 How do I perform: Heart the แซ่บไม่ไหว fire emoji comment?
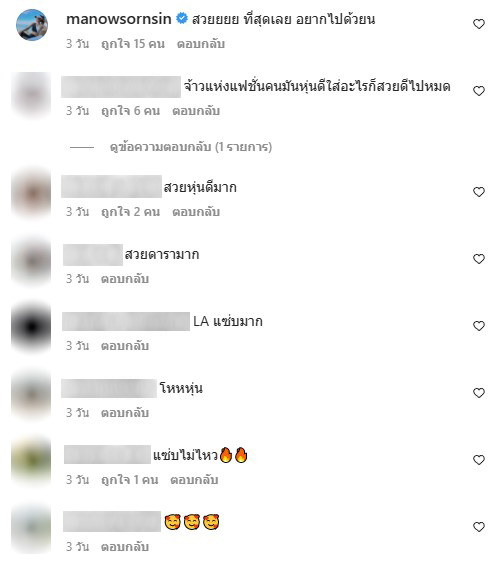pyautogui.click(x=479, y=460)
